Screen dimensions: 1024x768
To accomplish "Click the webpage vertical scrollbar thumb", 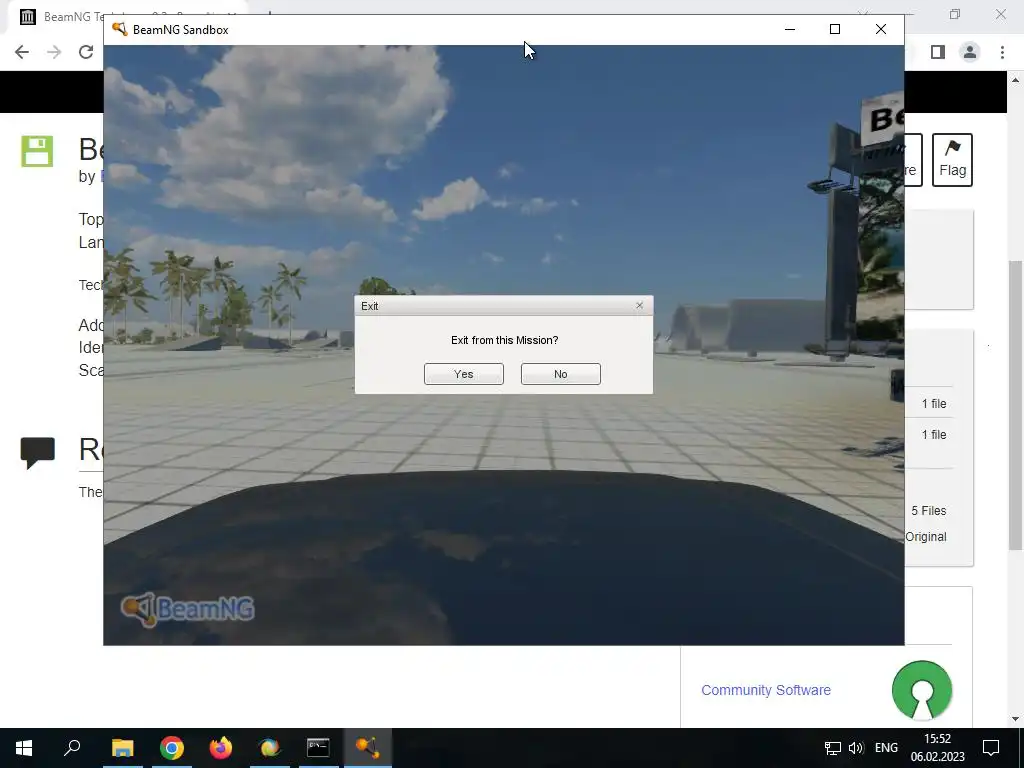I will tap(1015, 405).
